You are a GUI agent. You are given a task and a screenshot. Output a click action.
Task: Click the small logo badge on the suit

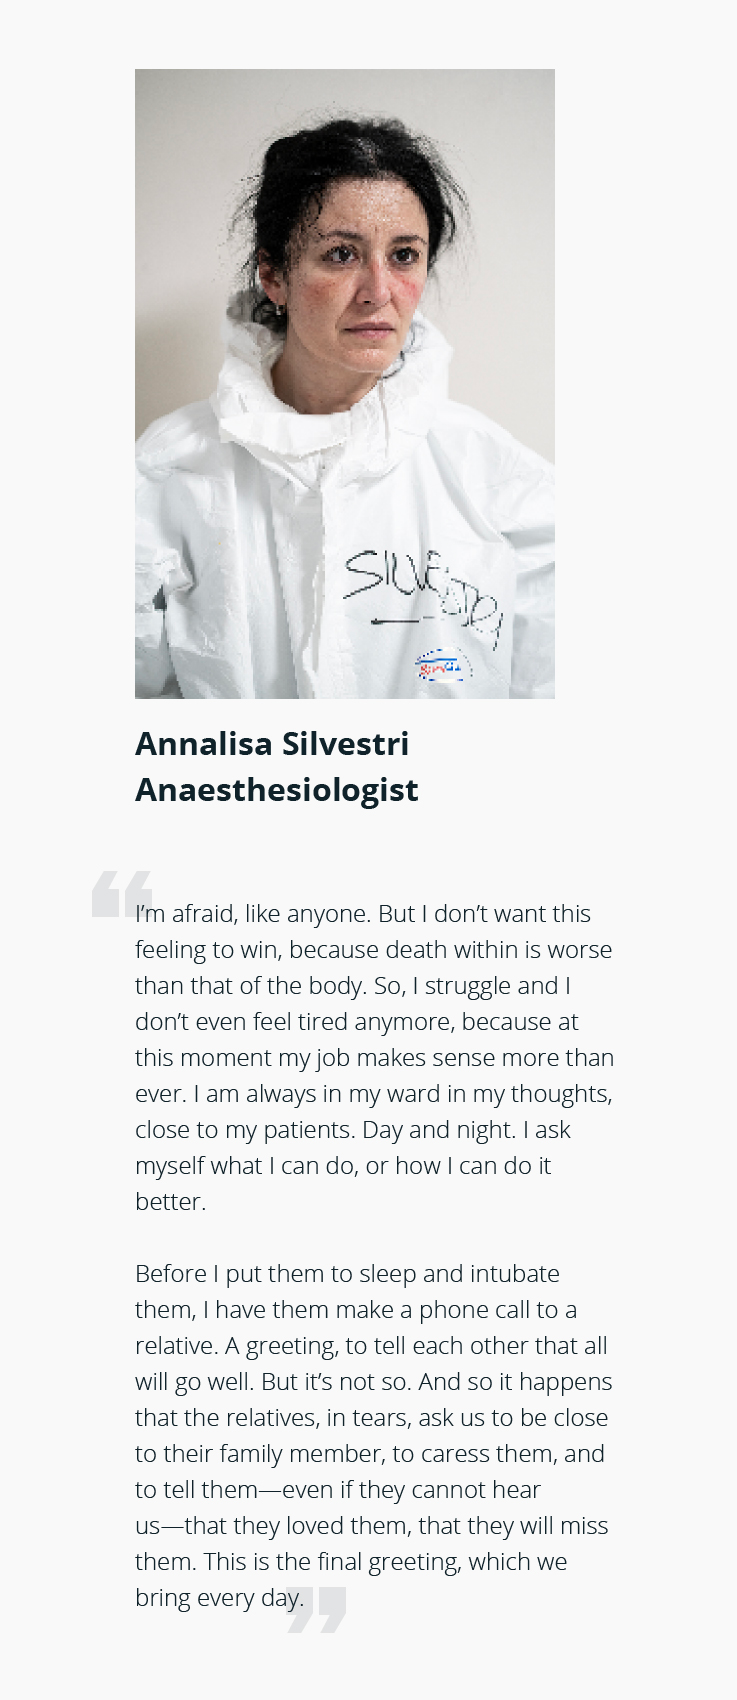(441, 664)
